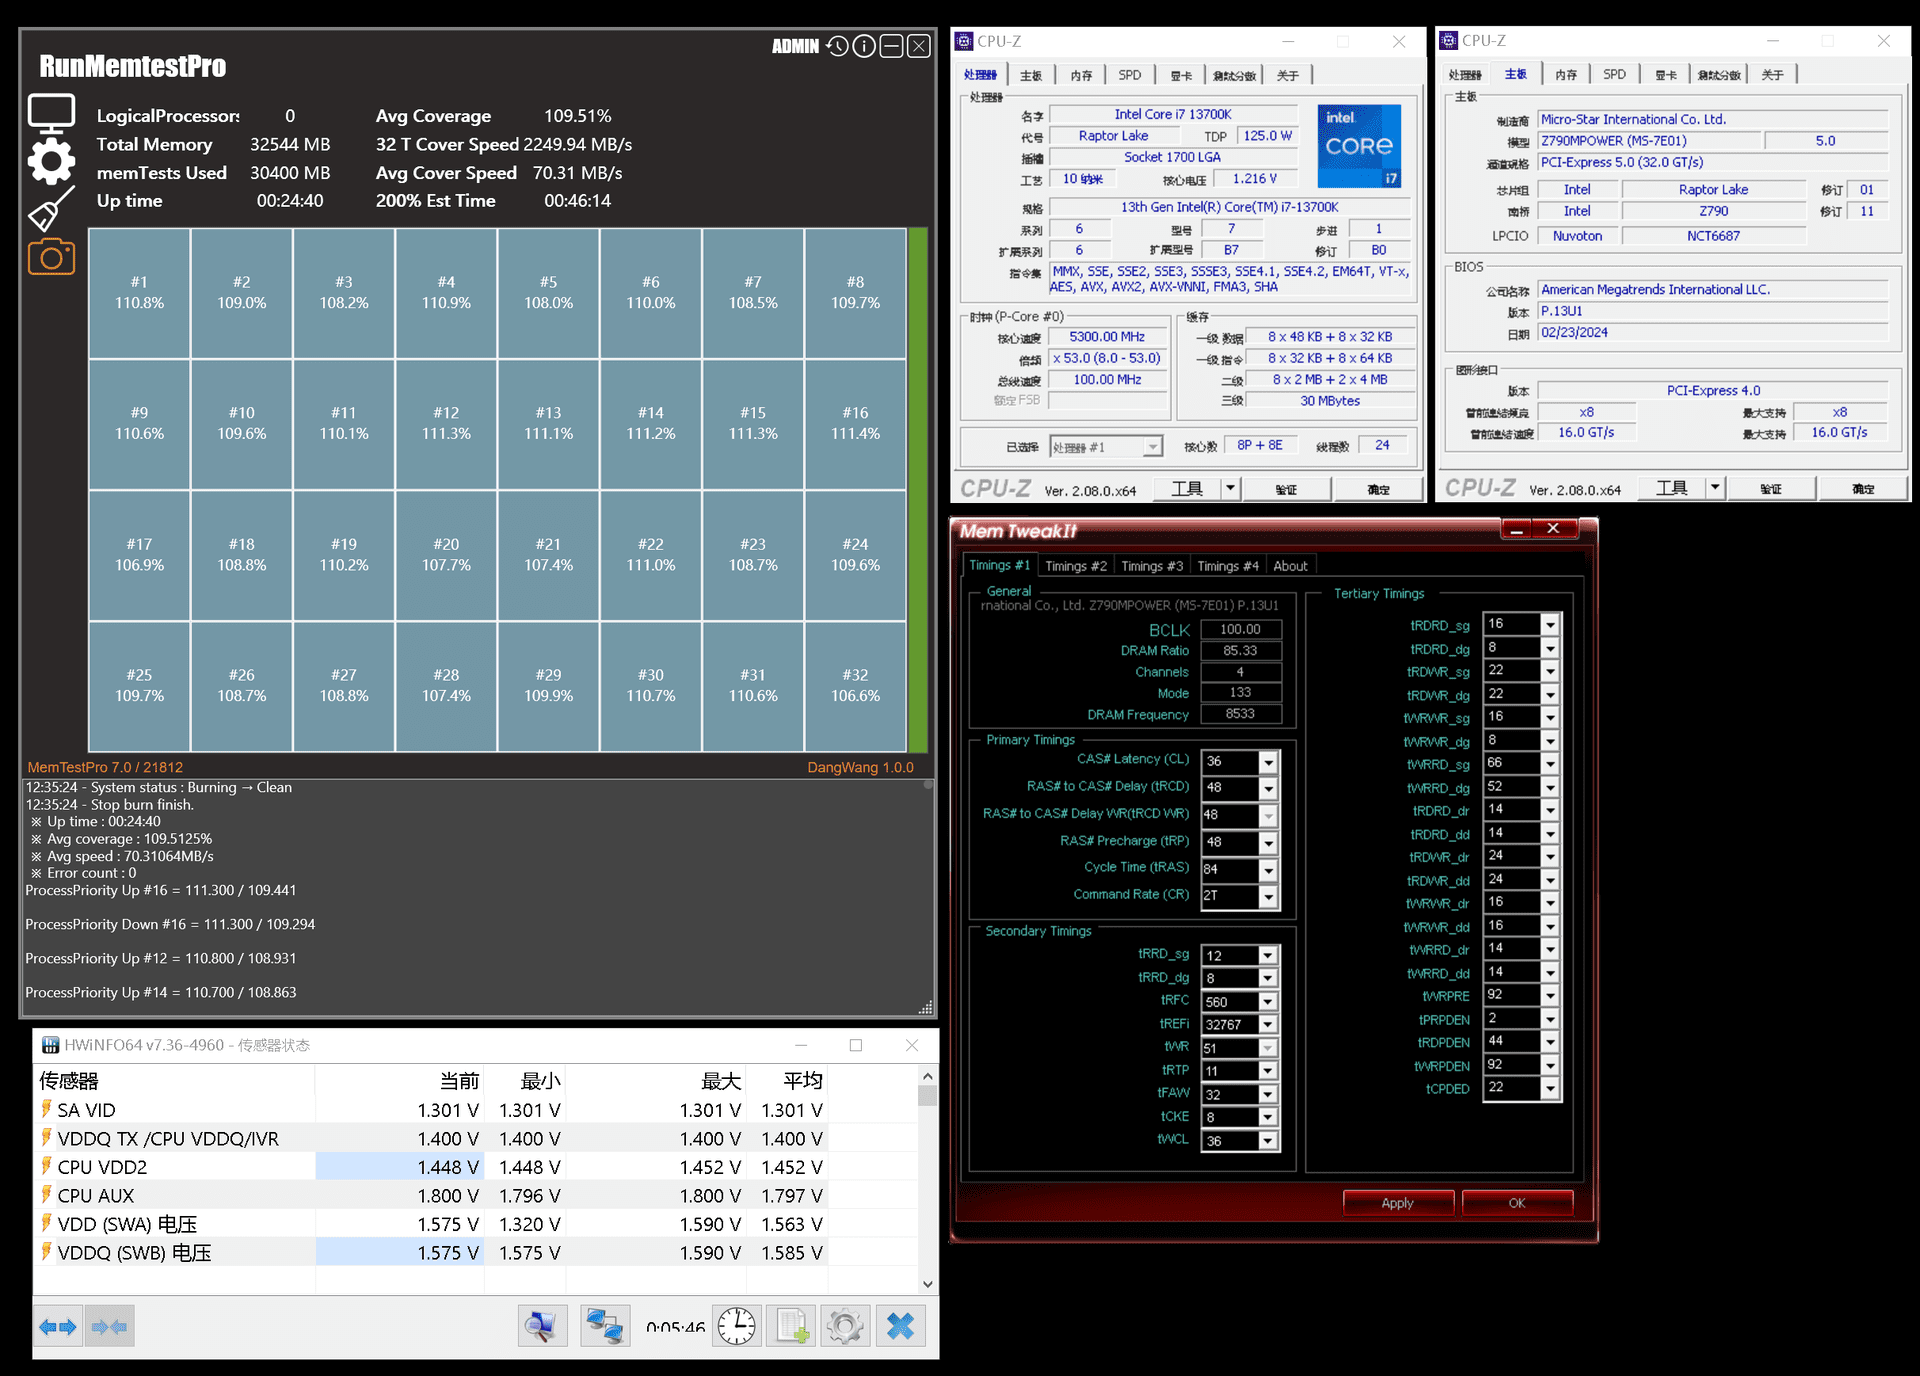Viewport: 1920px width, 1376px height.
Task: Open the tRFC dropdown showing 560
Action: click(1268, 1002)
